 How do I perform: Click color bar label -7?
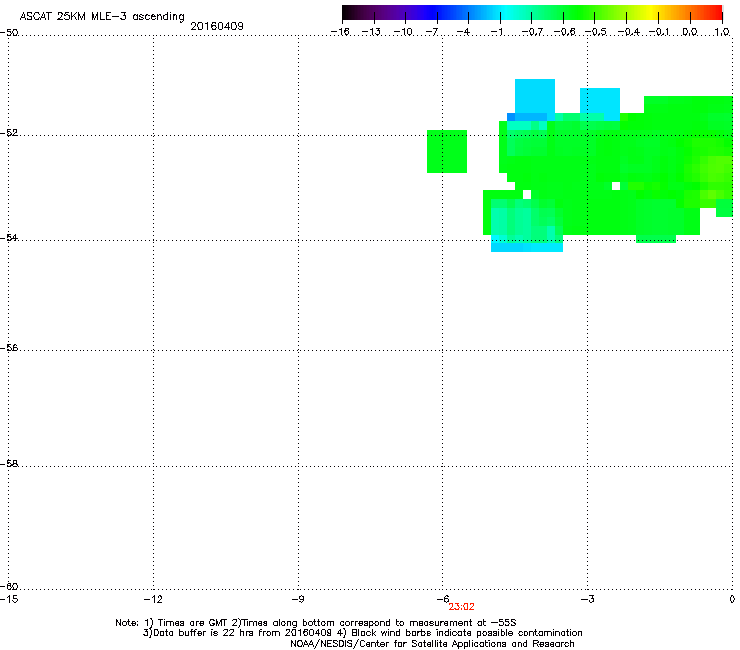coord(432,32)
